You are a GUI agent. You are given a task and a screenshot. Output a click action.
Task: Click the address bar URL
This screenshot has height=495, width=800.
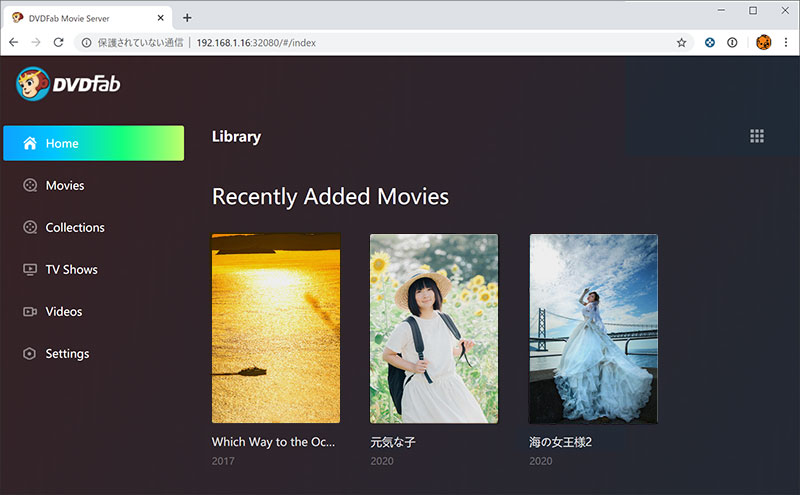click(x=256, y=43)
